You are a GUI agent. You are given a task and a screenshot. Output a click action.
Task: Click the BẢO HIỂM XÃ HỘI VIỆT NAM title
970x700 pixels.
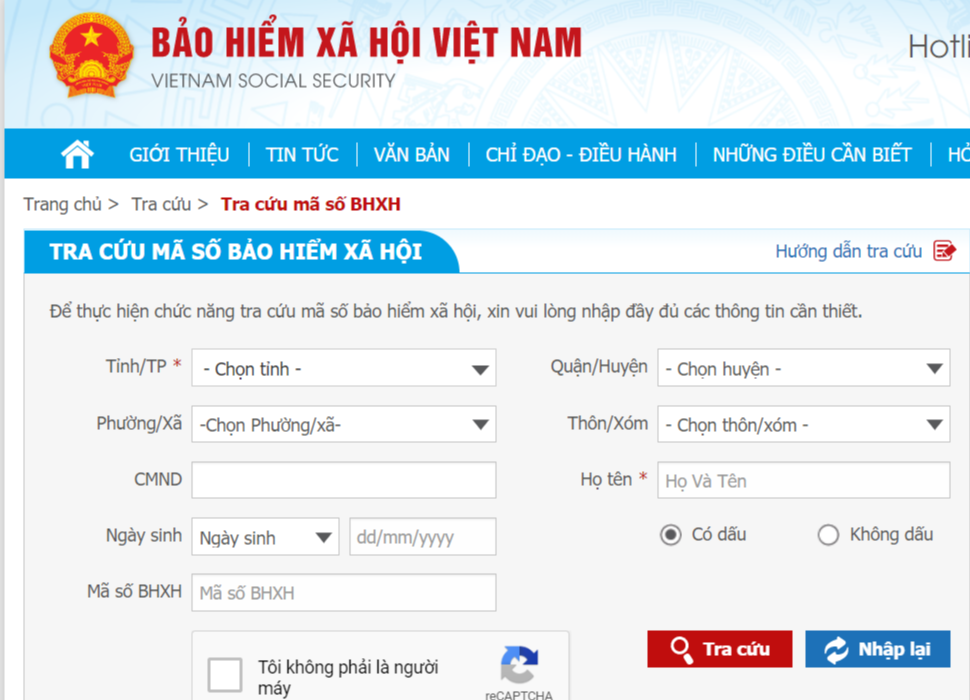pyautogui.click(x=367, y=42)
